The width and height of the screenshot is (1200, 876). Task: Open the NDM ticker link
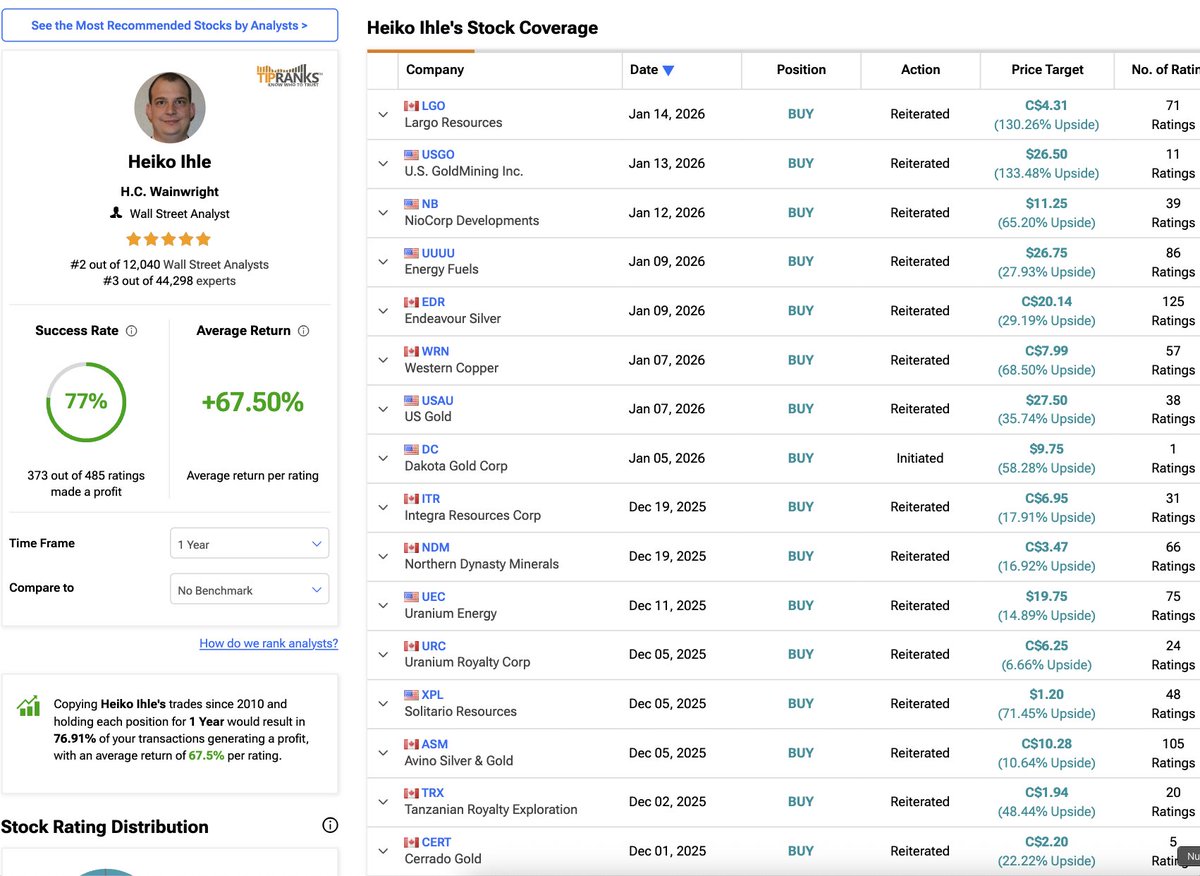435,547
